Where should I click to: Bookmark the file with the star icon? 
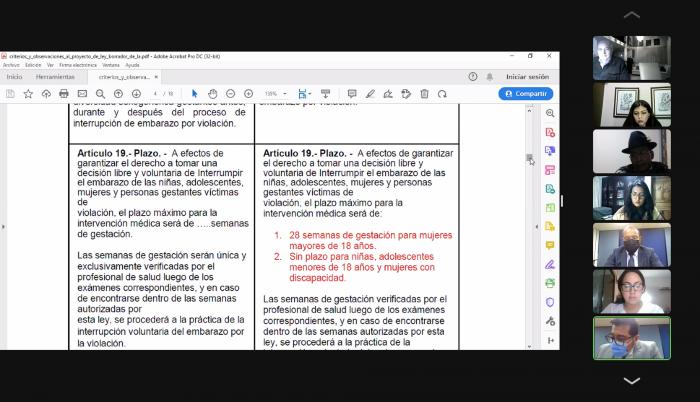pos(28,94)
